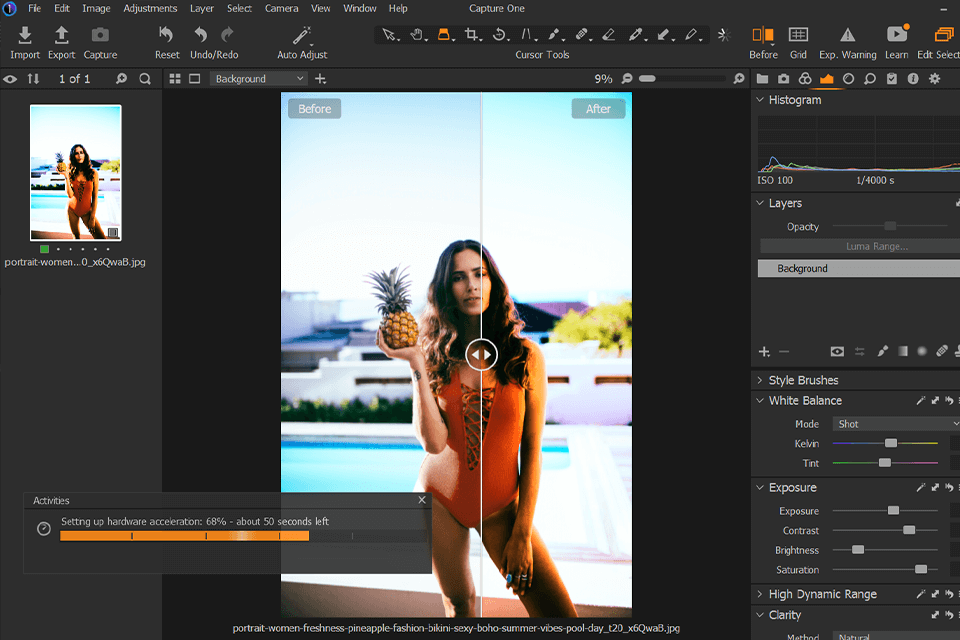Toggle the Exposure Warning
This screenshot has width=960, height=640.
click(x=847, y=35)
